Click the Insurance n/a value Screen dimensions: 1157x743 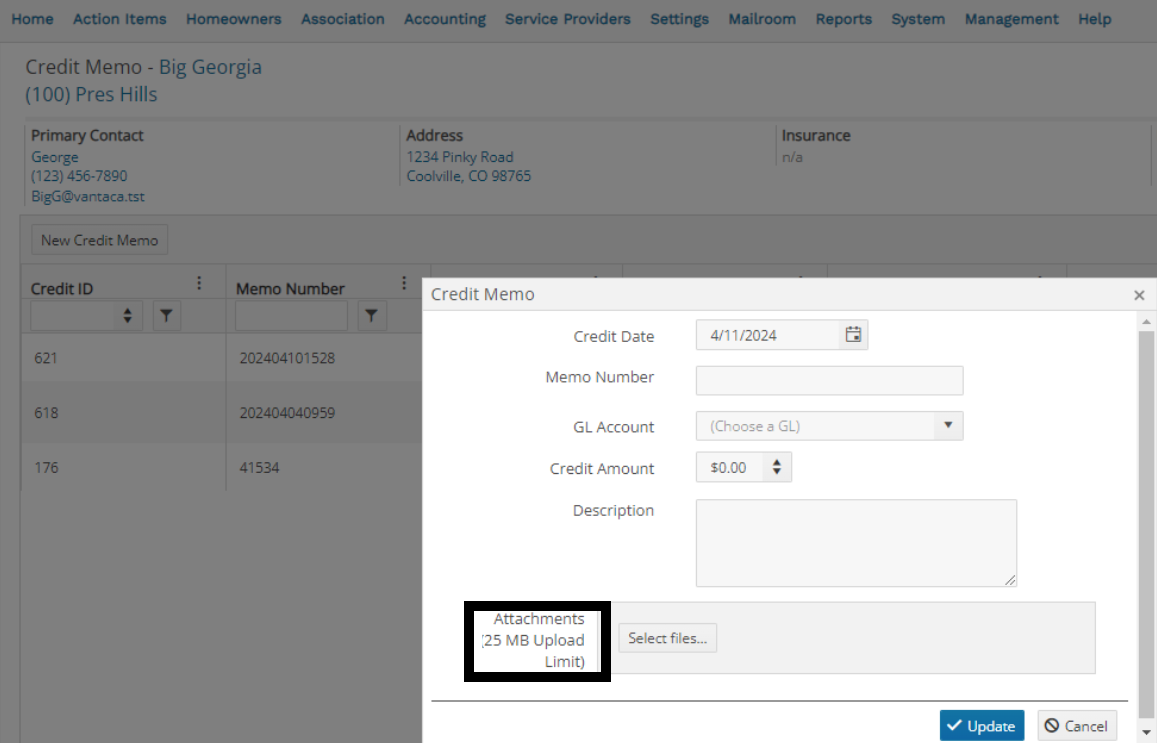[792, 157]
